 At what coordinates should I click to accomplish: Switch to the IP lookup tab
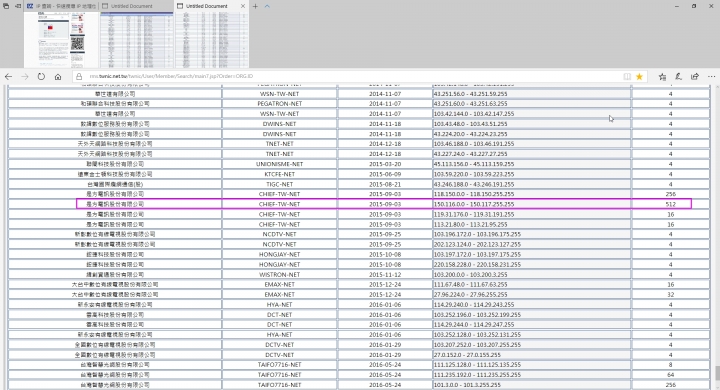[62, 6]
